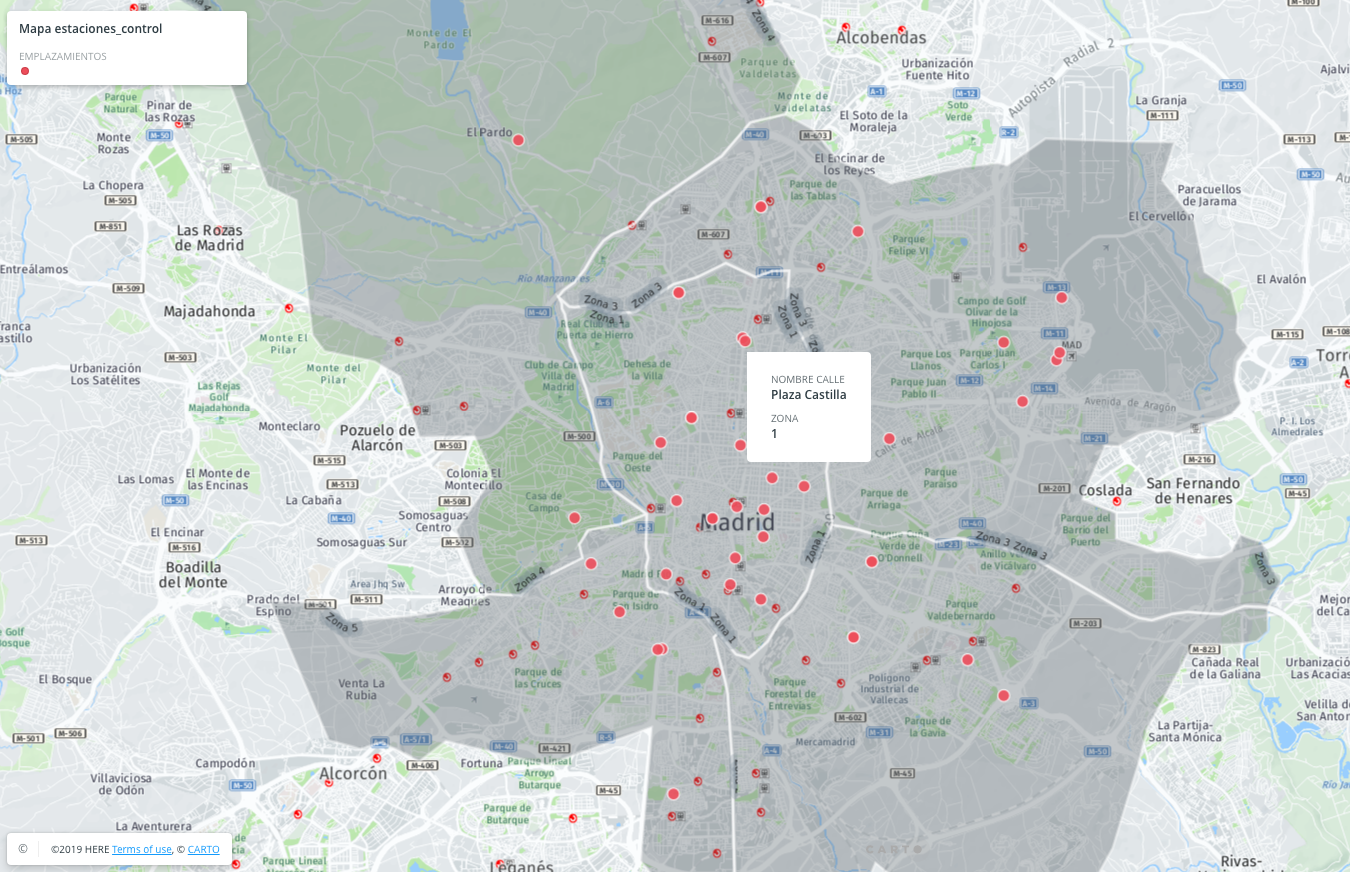Click the EMPLAZAMIENTOS legend layer label

pos(63,56)
